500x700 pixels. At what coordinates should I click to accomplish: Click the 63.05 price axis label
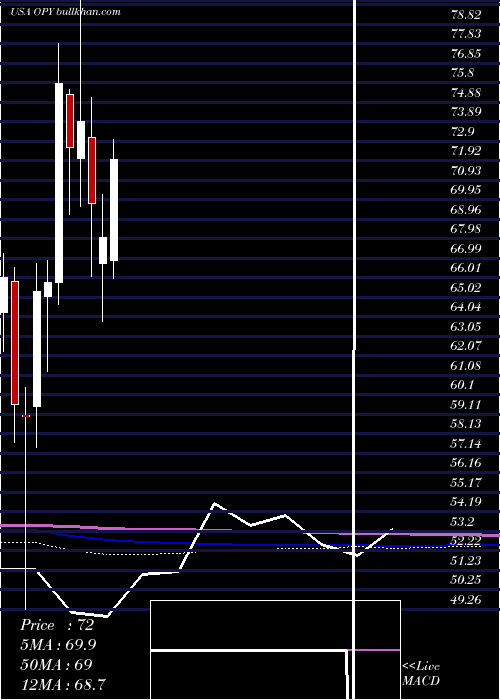coord(466,326)
